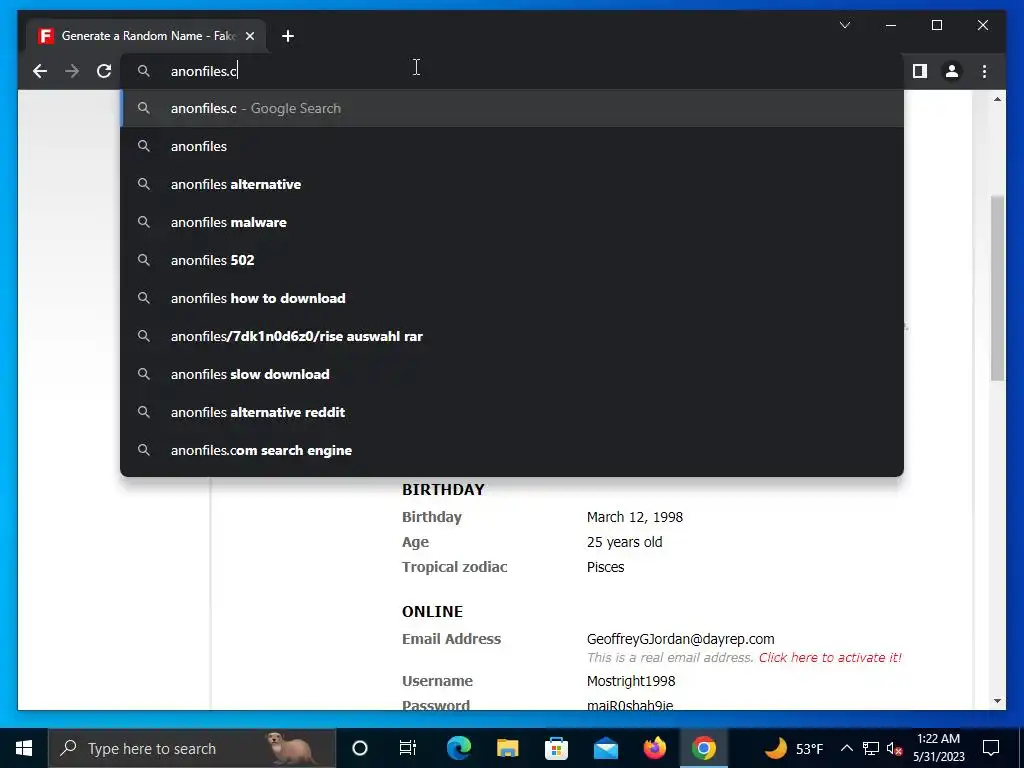Open the Mail app from the taskbar
Viewport: 1024px width, 768px height.
[x=605, y=748]
